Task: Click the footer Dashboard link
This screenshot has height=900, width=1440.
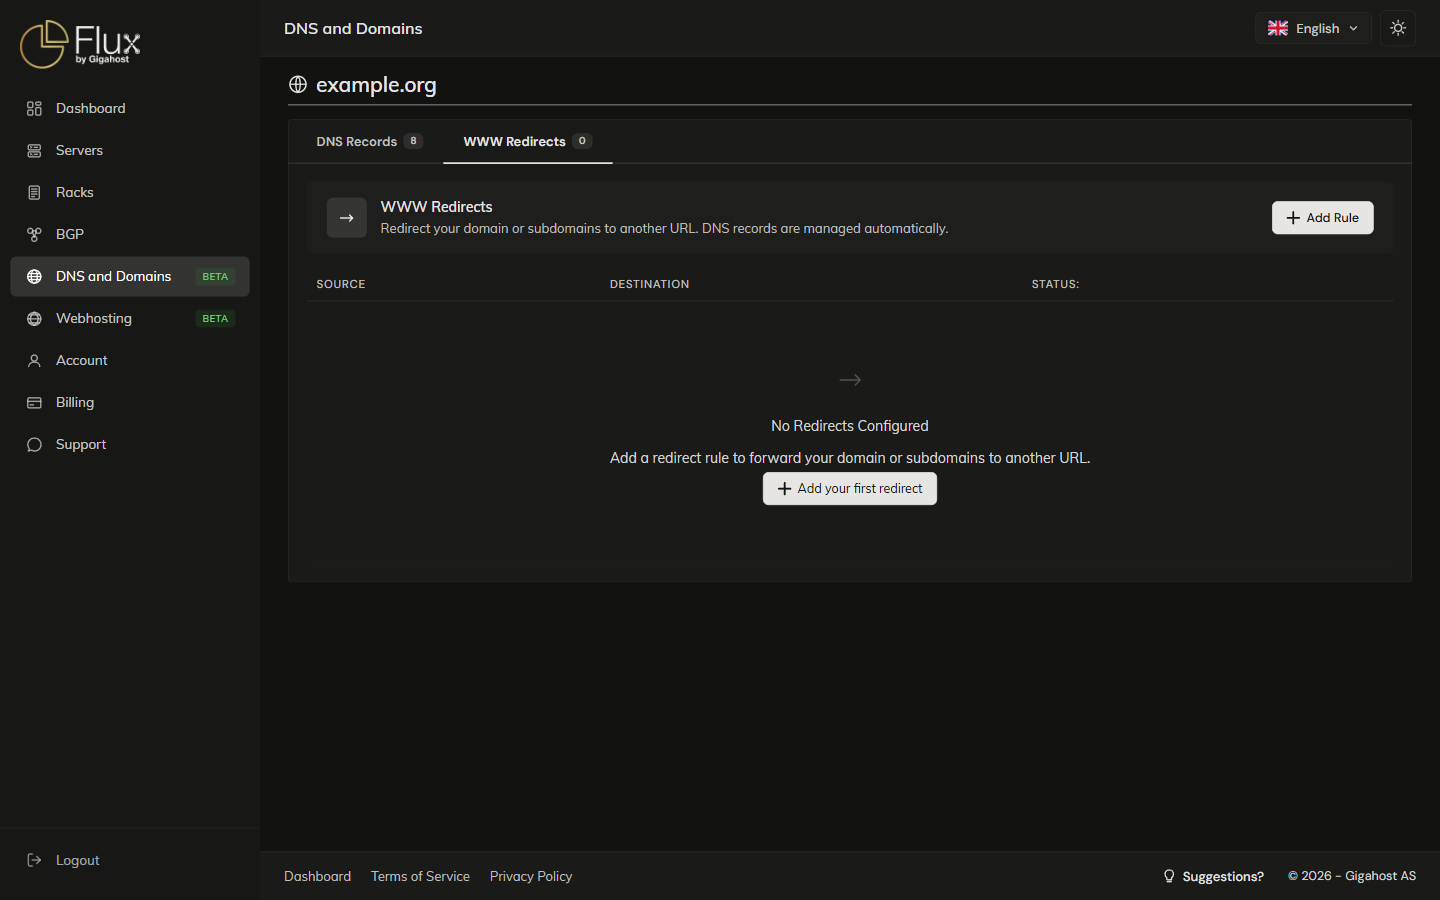Action: pyautogui.click(x=317, y=876)
